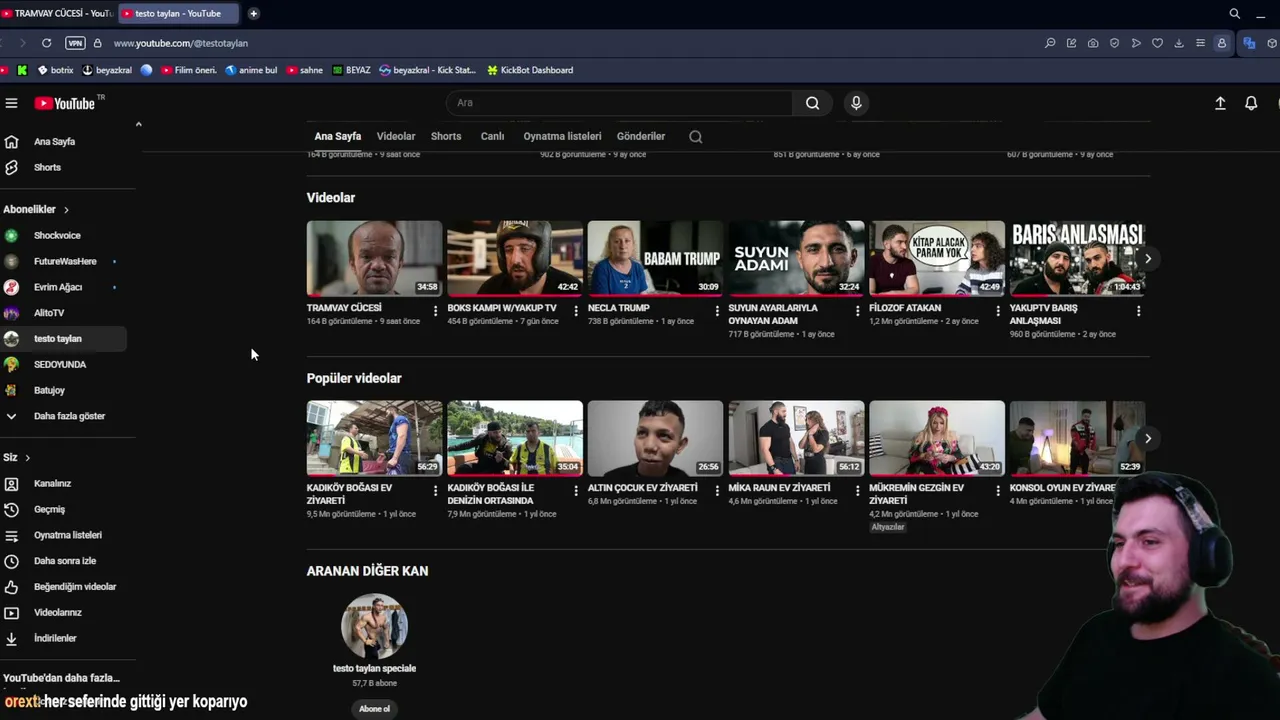
Task: Open the zoom search icon in address bar
Action: 1050,43
